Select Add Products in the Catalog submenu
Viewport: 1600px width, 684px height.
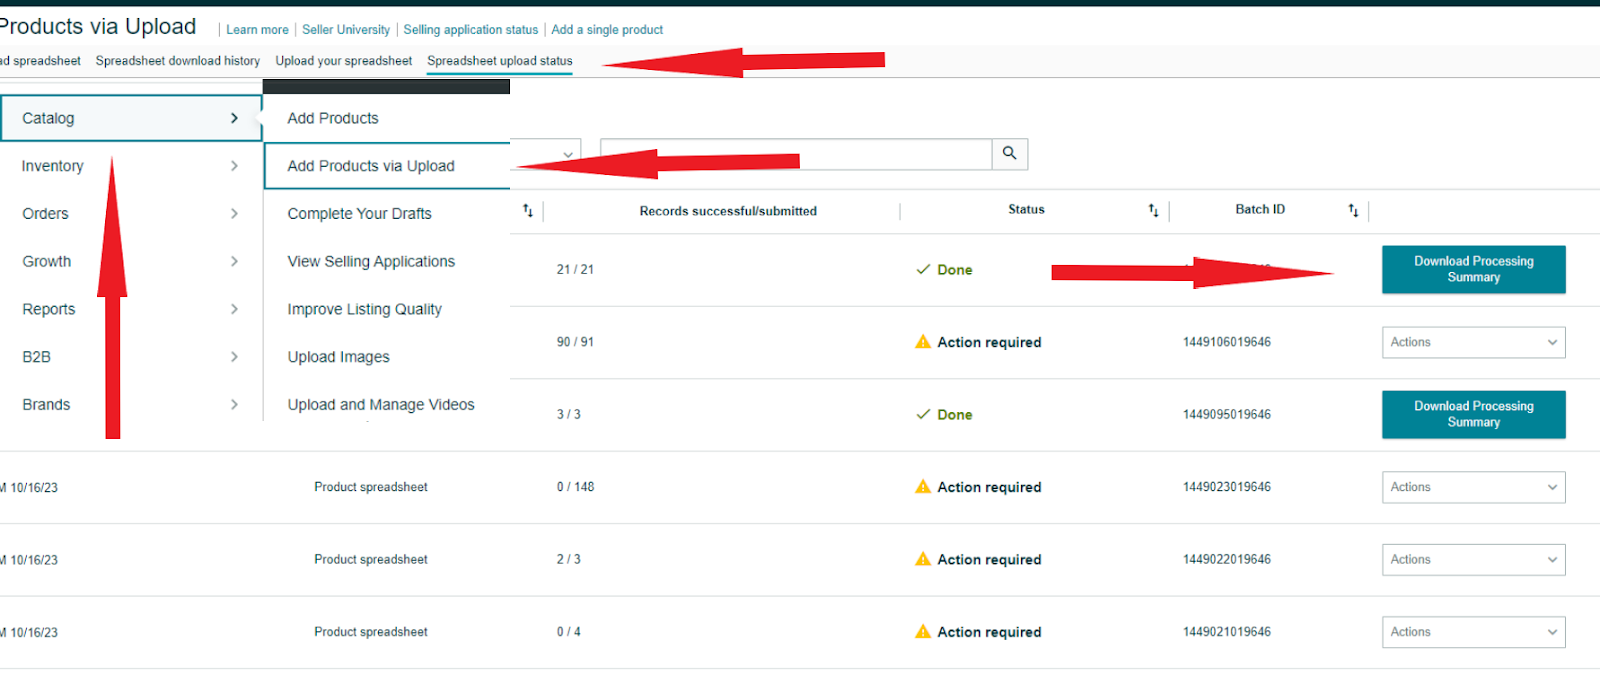(333, 118)
